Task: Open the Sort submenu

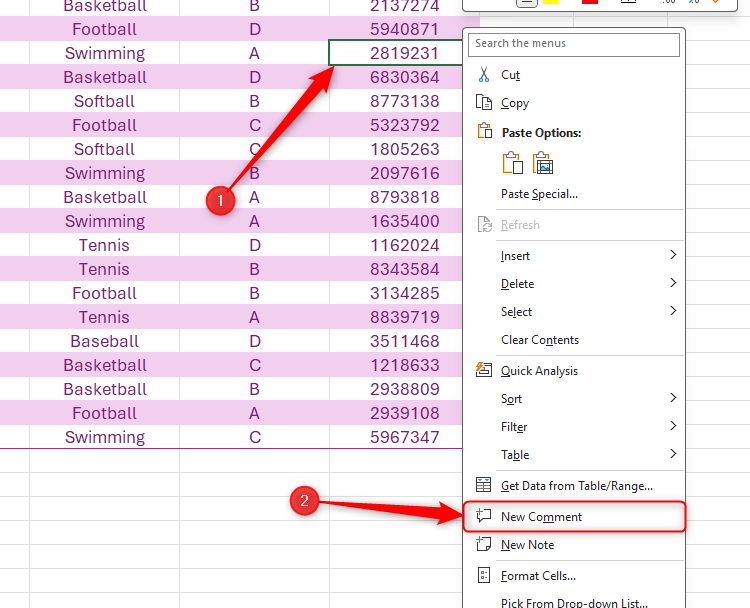Action: tap(673, 399)
